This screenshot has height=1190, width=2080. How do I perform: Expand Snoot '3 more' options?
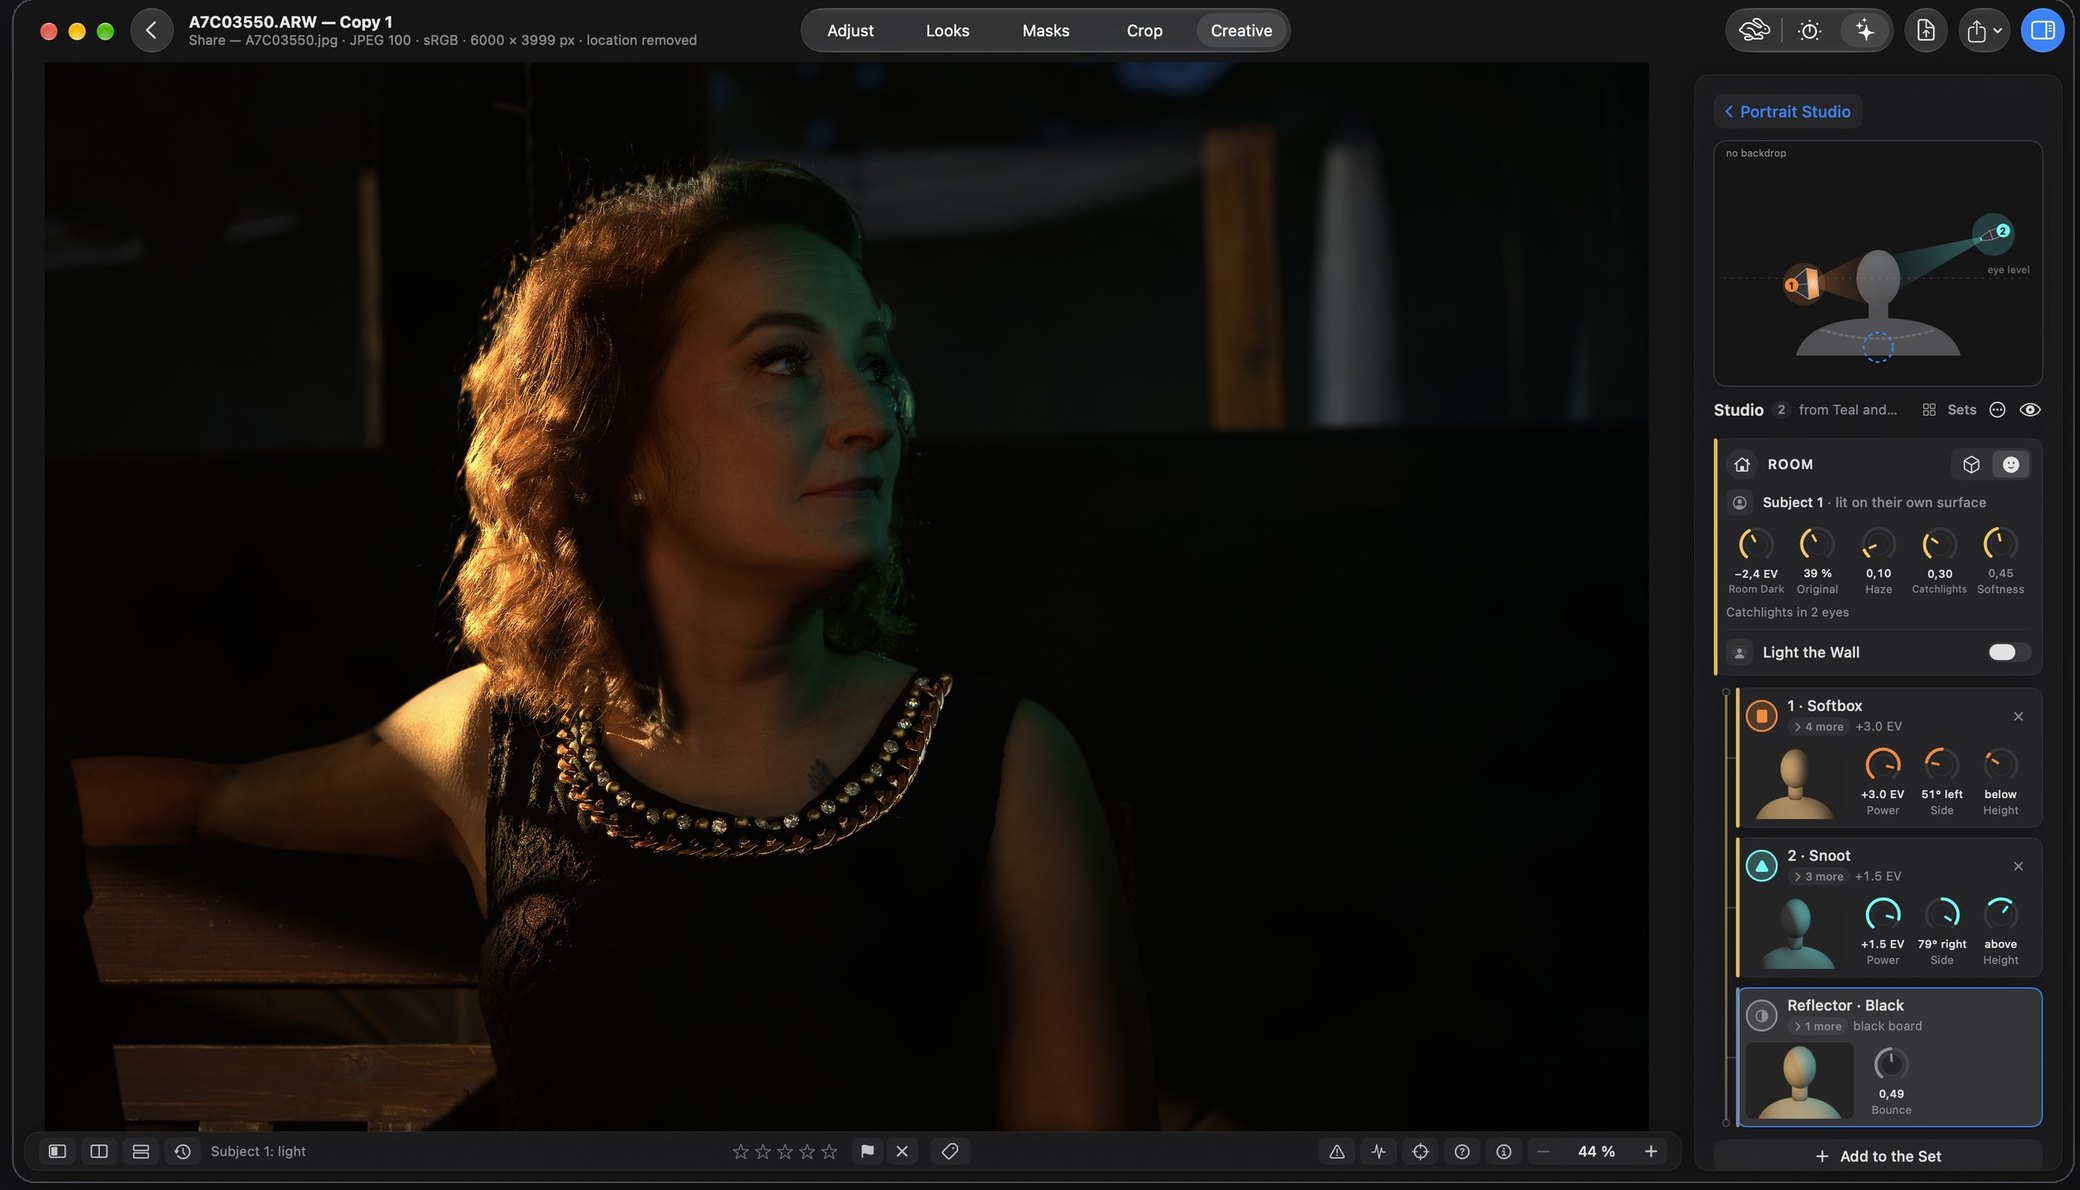1818,877
